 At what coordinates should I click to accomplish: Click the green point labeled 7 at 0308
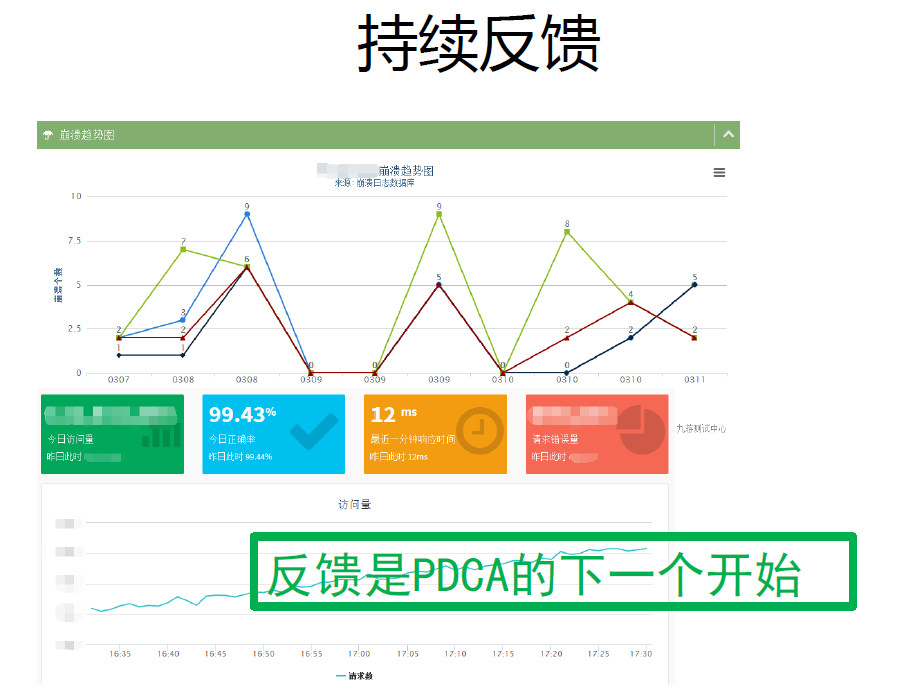(x=183, y=250)
